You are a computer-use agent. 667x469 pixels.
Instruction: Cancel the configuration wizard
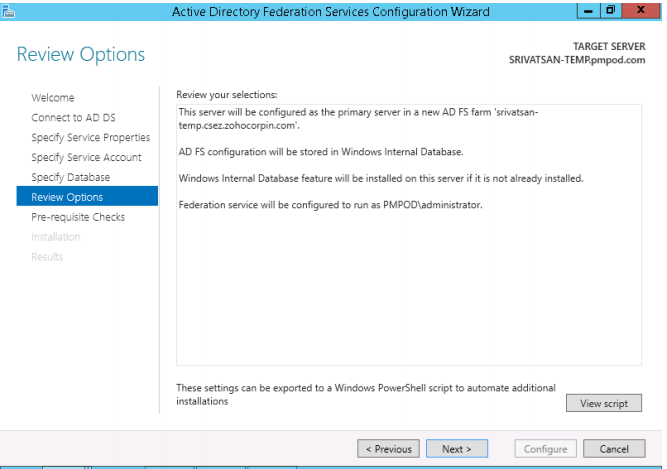613,449
